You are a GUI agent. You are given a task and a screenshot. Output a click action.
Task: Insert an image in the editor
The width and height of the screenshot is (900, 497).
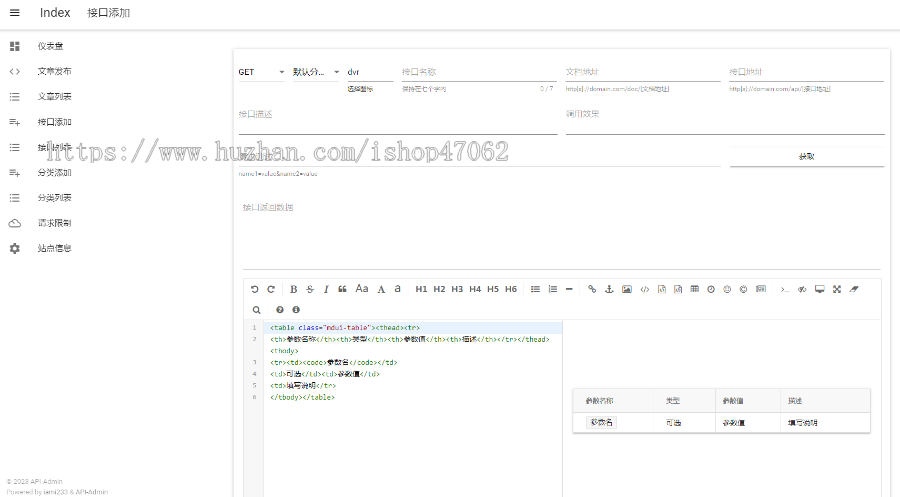[627, 289]
